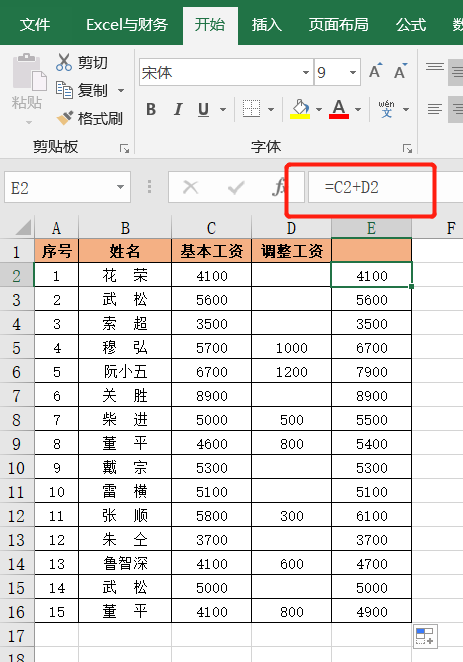This screenshot has width=463, height=662.
Task: Switch to the 插入 tab
Action: point(266,24)
